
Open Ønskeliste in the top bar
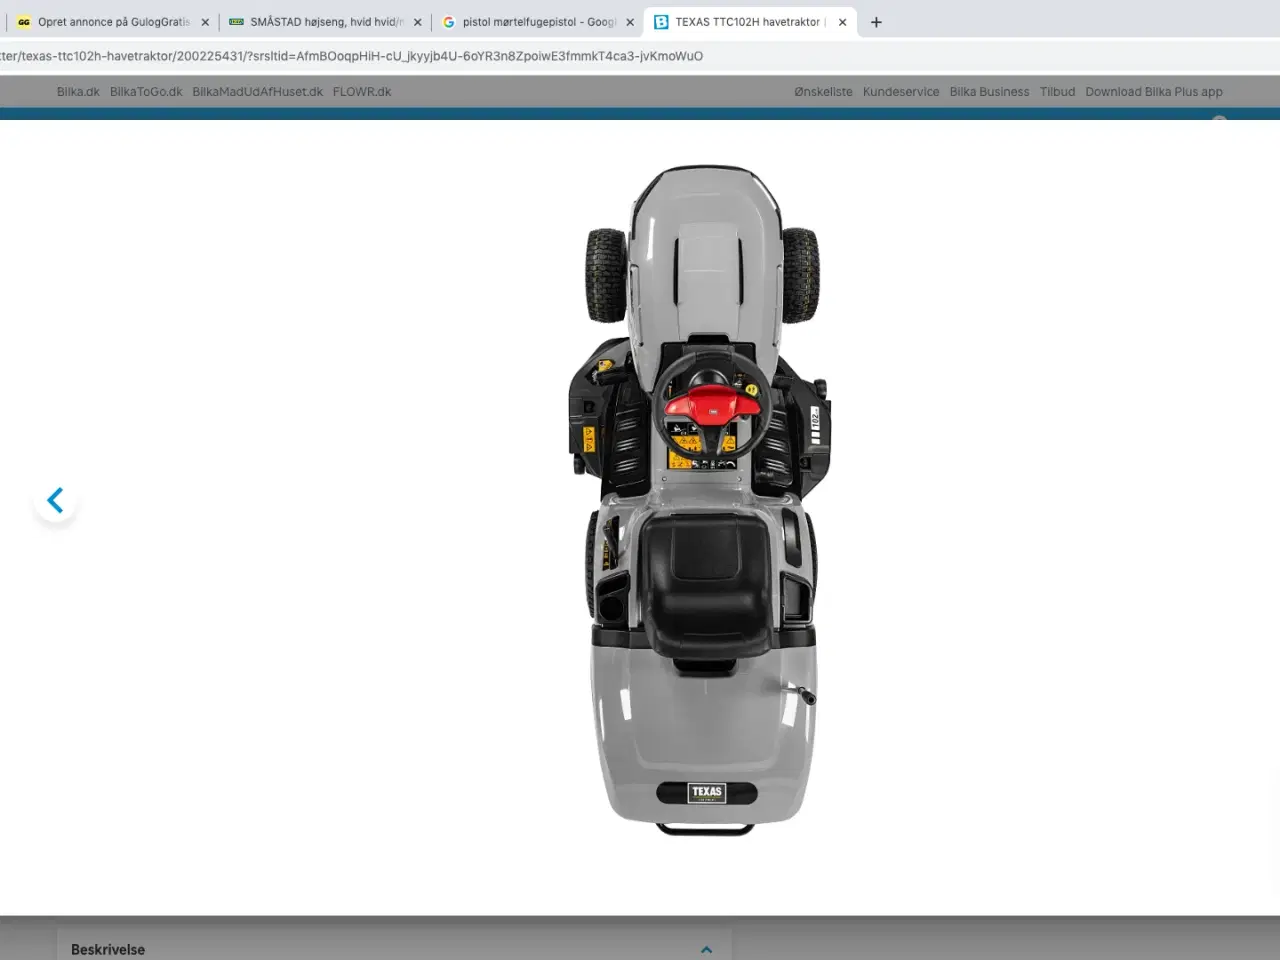pos(823,92)
